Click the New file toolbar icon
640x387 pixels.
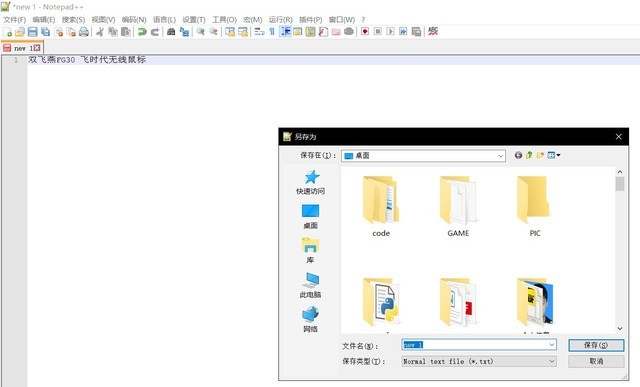(7, 32)
